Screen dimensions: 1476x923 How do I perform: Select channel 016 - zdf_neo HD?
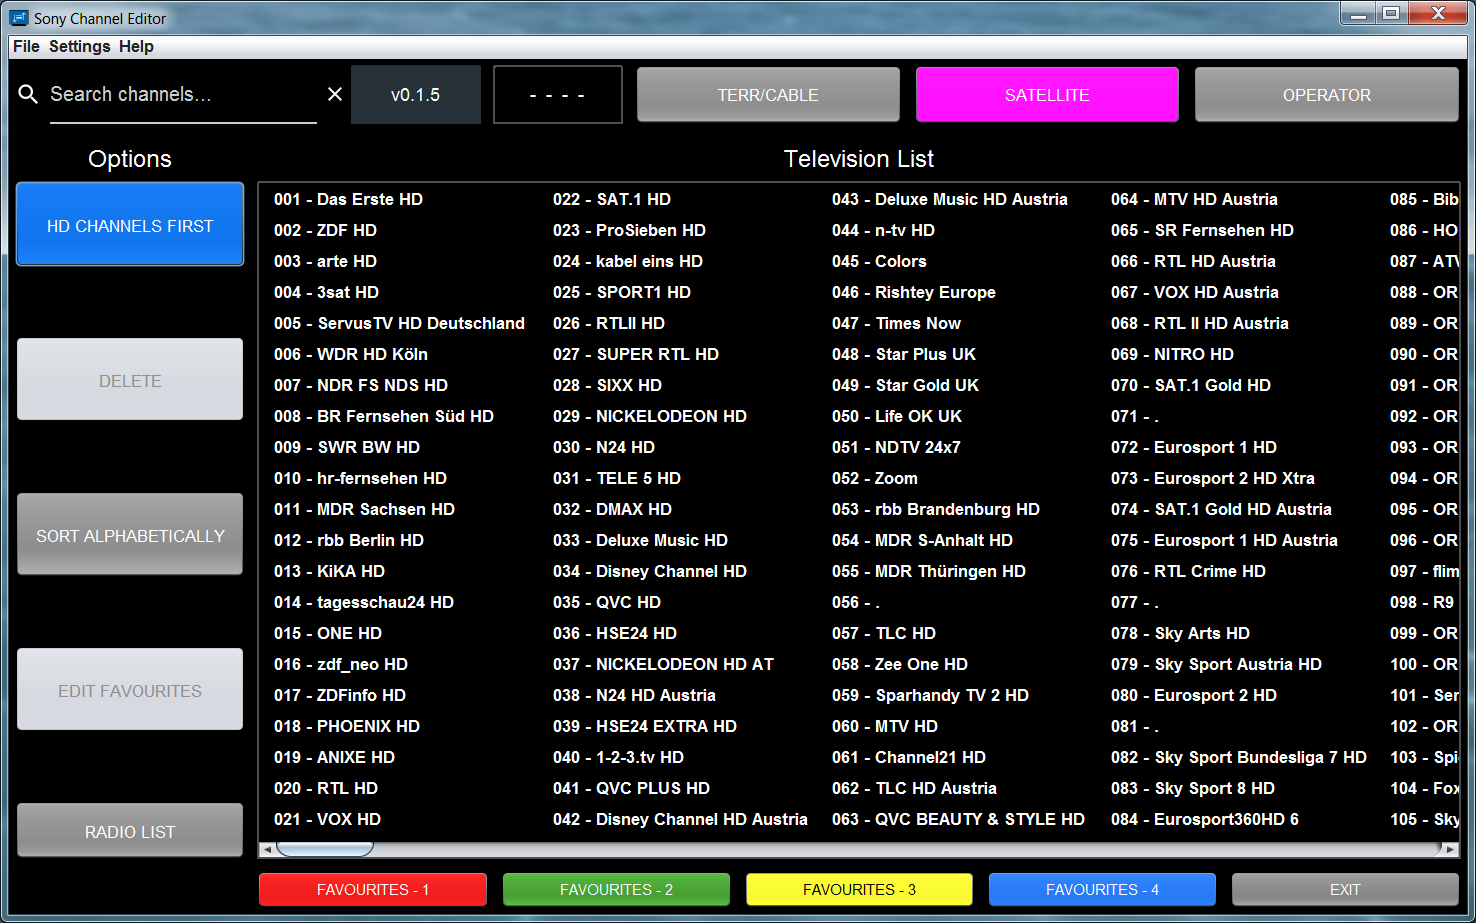point(341,664)
